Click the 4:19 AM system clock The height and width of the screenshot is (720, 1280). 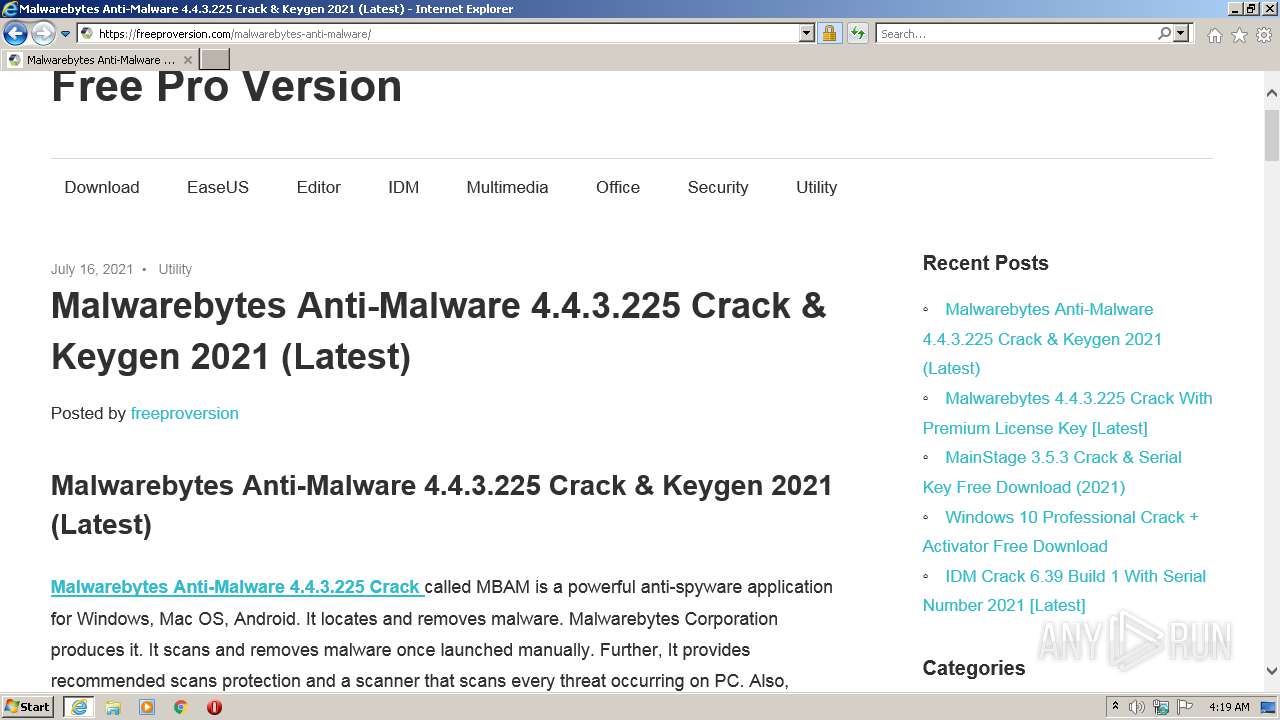point(1229,707)
